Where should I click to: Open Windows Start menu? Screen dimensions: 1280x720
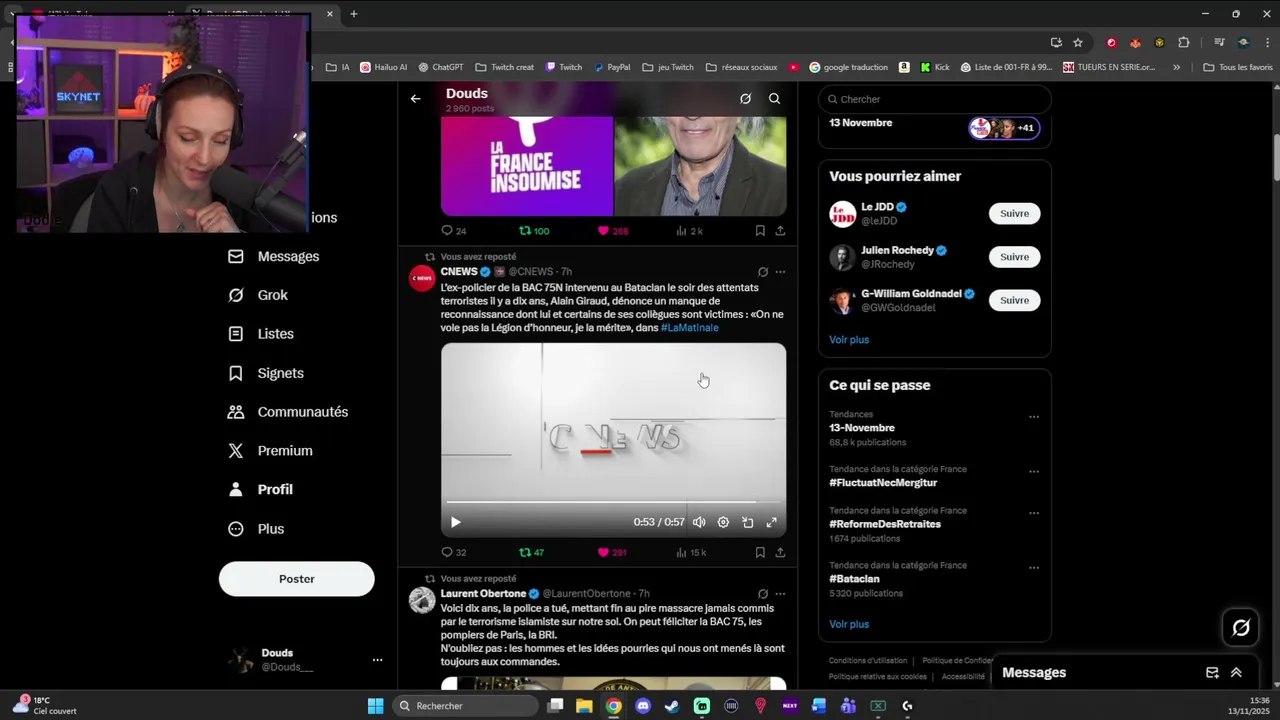point(375,706)
